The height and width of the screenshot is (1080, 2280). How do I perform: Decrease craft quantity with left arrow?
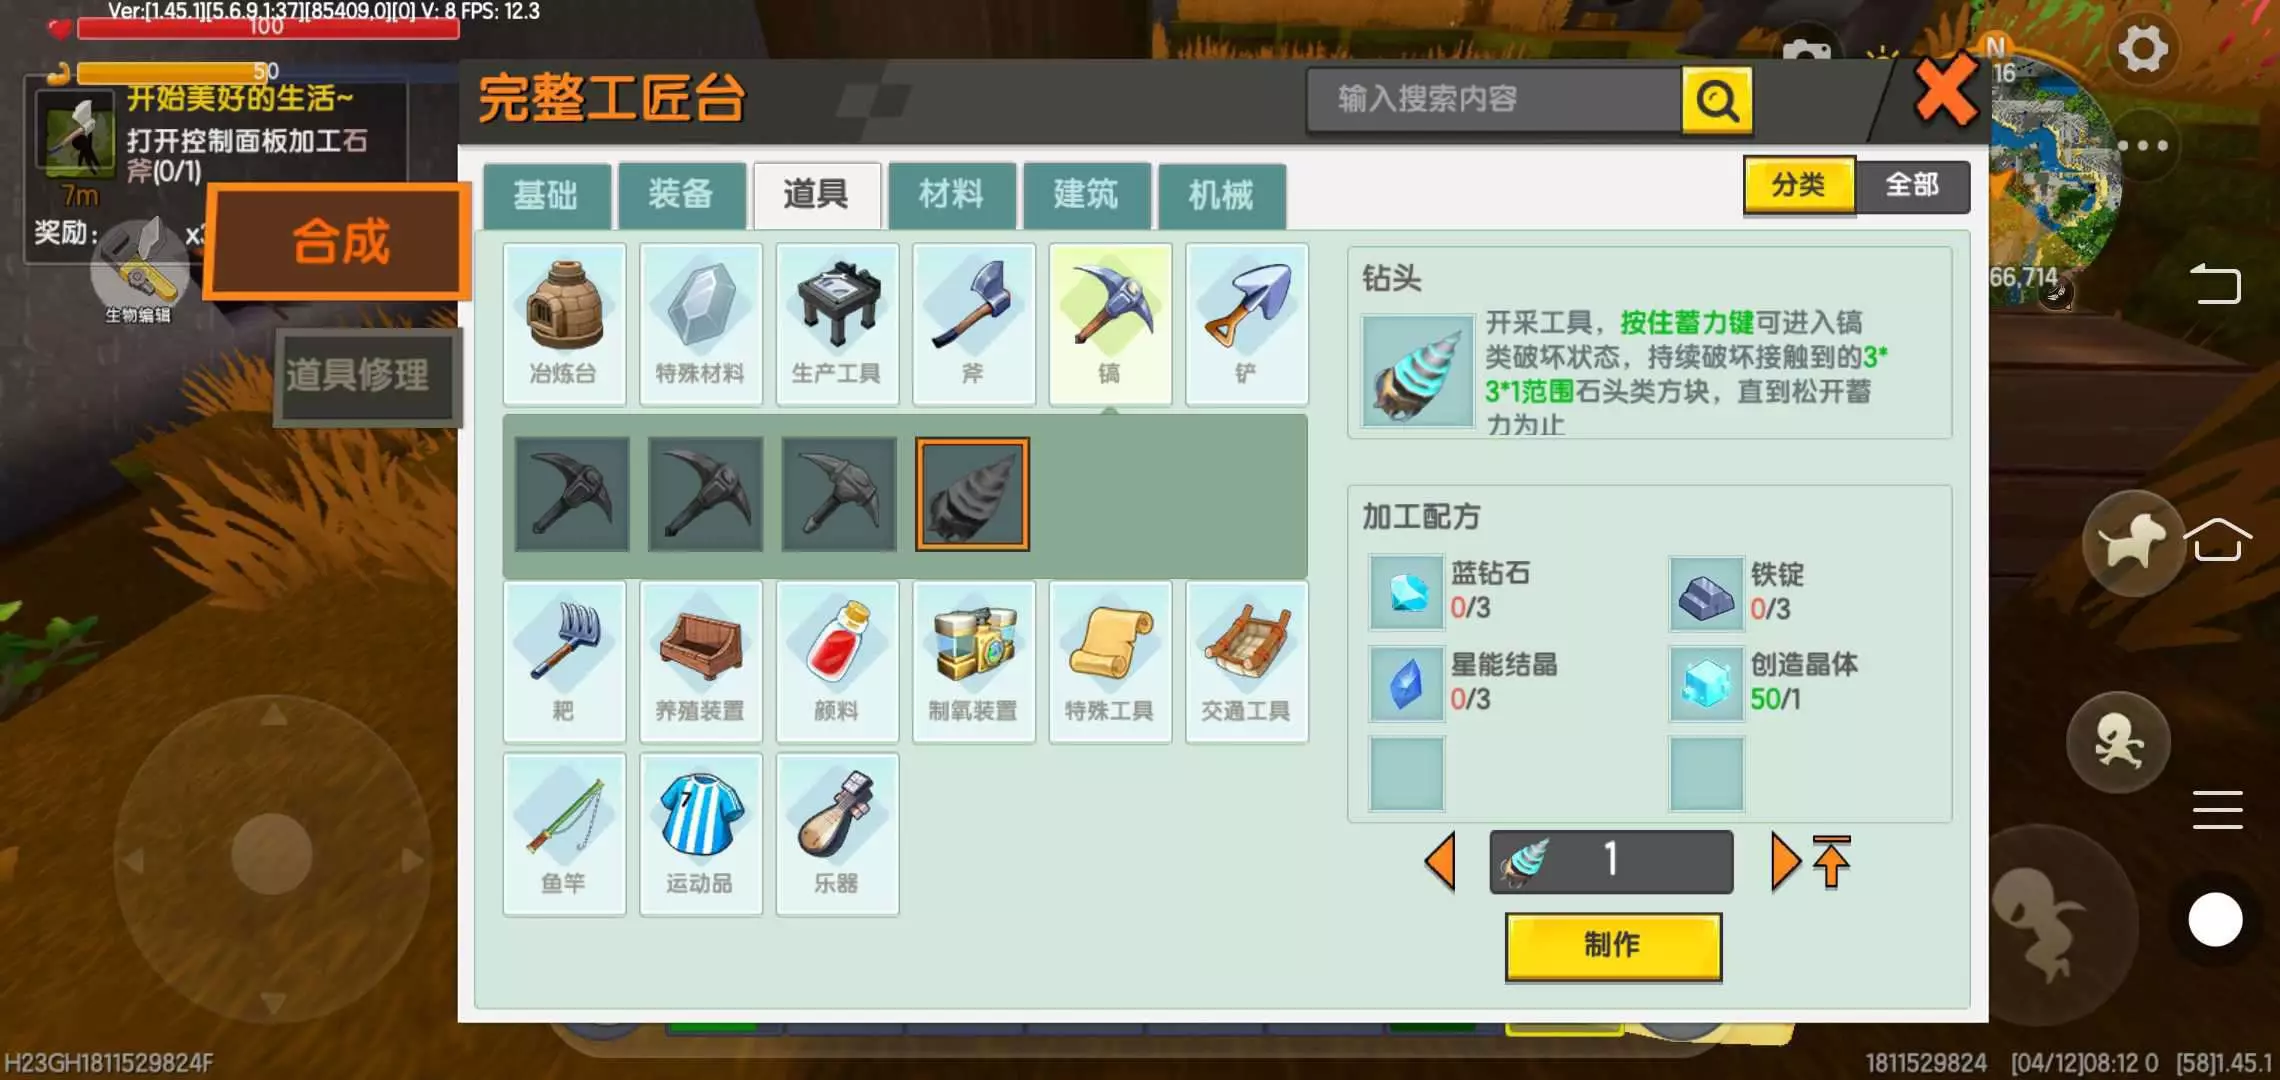coord(1440,861)
